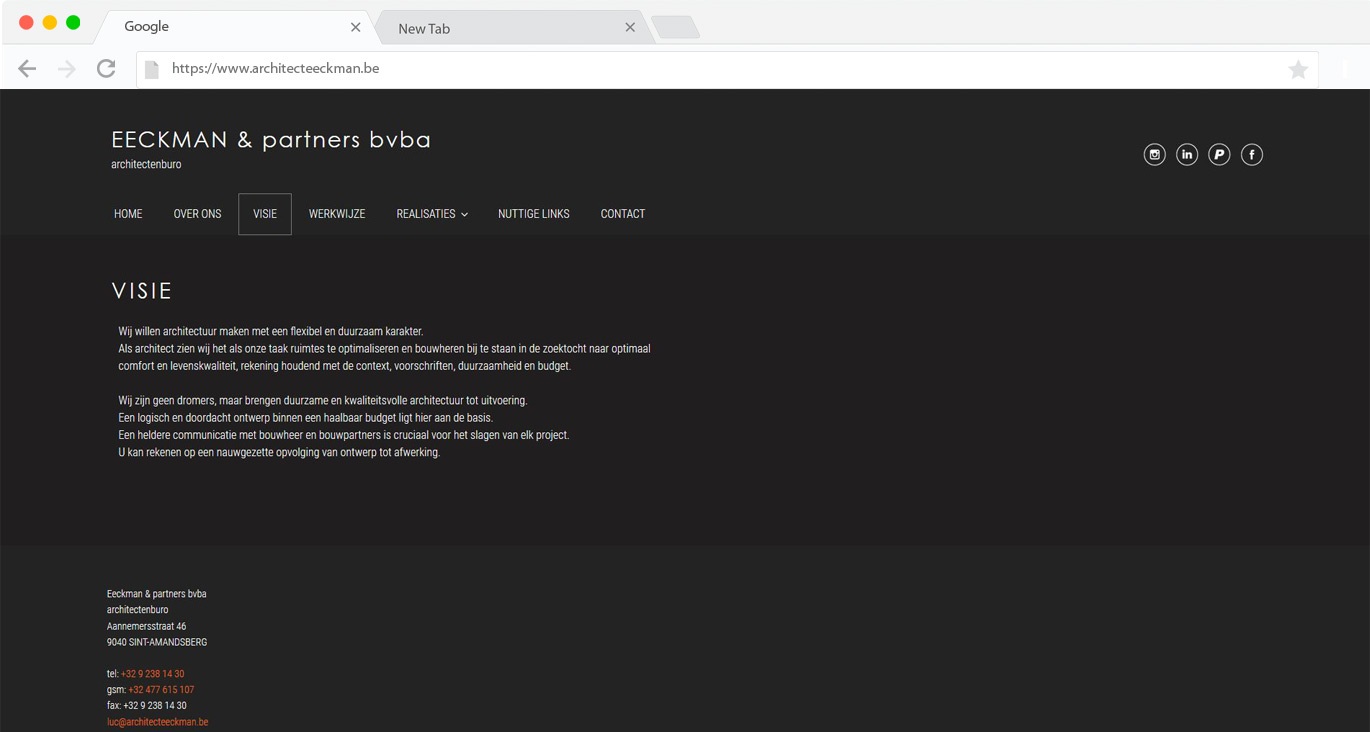Call the tel number +32 9 238 14 30
The image size is (1370, 732).
[152, 674]
